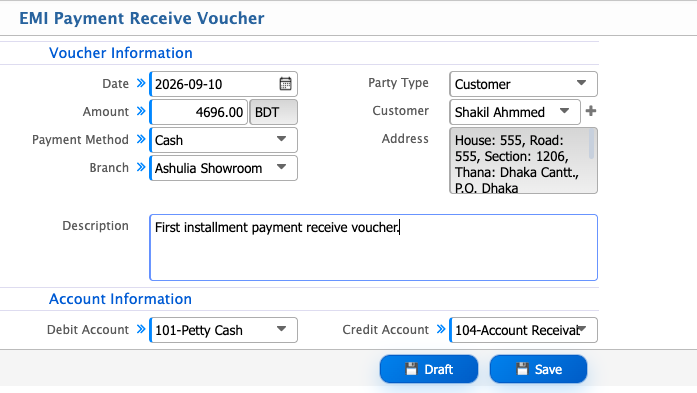697x393 pixels.
Task: Open the calendar picker for Date
Action: click(285, 84)
